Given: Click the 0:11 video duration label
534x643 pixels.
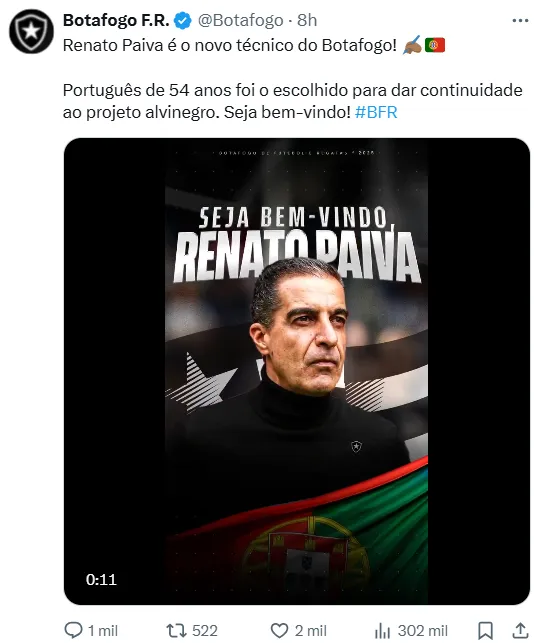Looking at the screenshot, I should tap(101, 579).
